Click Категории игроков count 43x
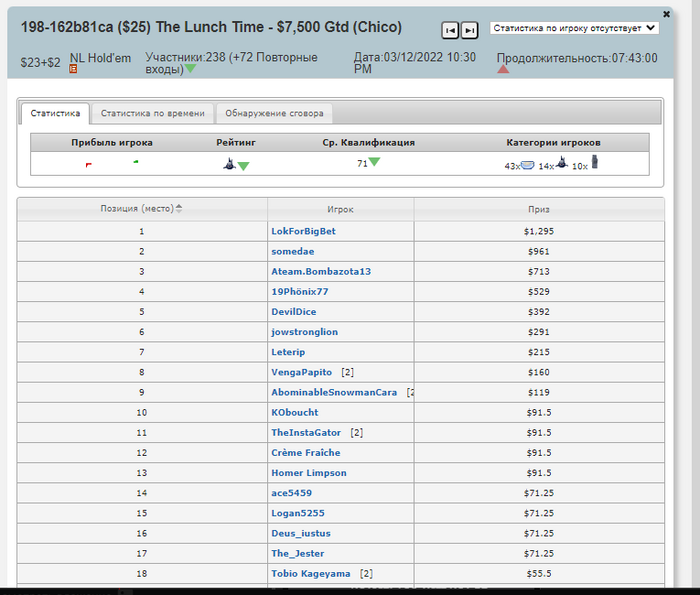This screenshot has height=595, width=700. 512,166
